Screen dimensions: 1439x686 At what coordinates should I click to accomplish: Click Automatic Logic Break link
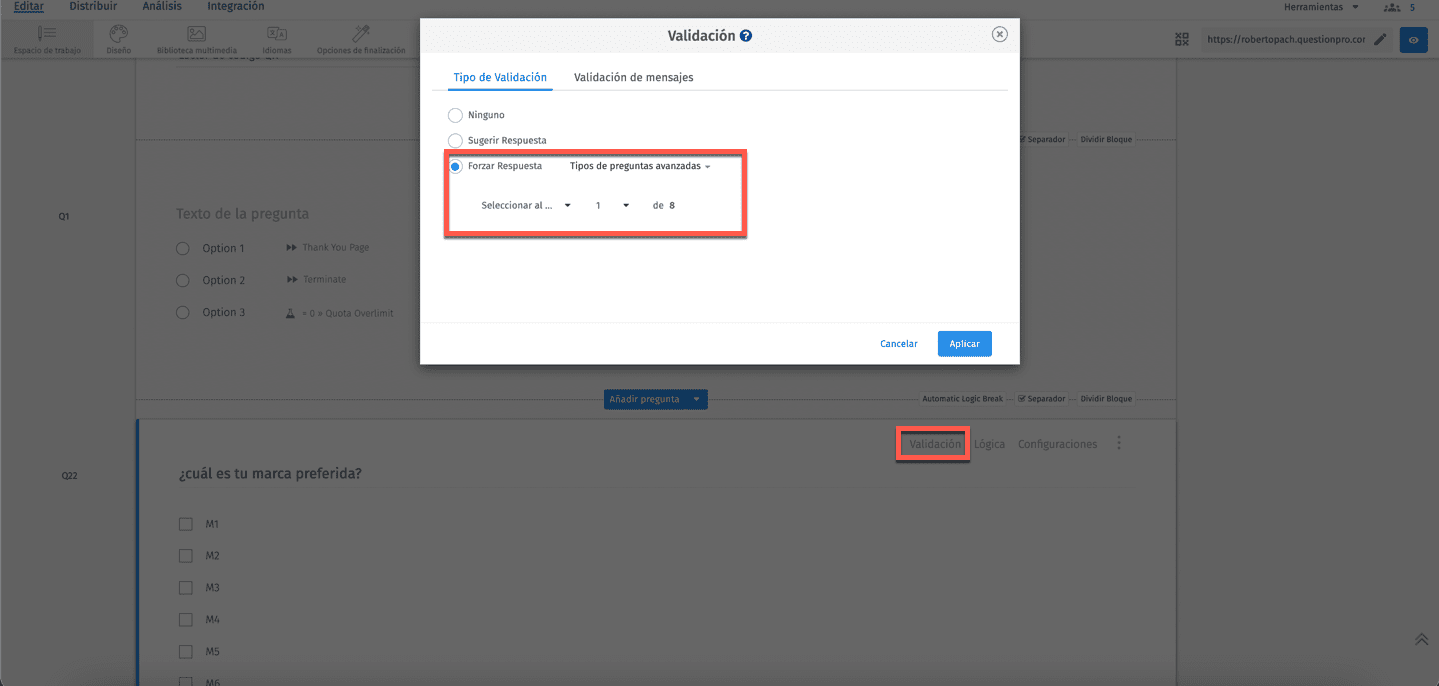(962, 399)
